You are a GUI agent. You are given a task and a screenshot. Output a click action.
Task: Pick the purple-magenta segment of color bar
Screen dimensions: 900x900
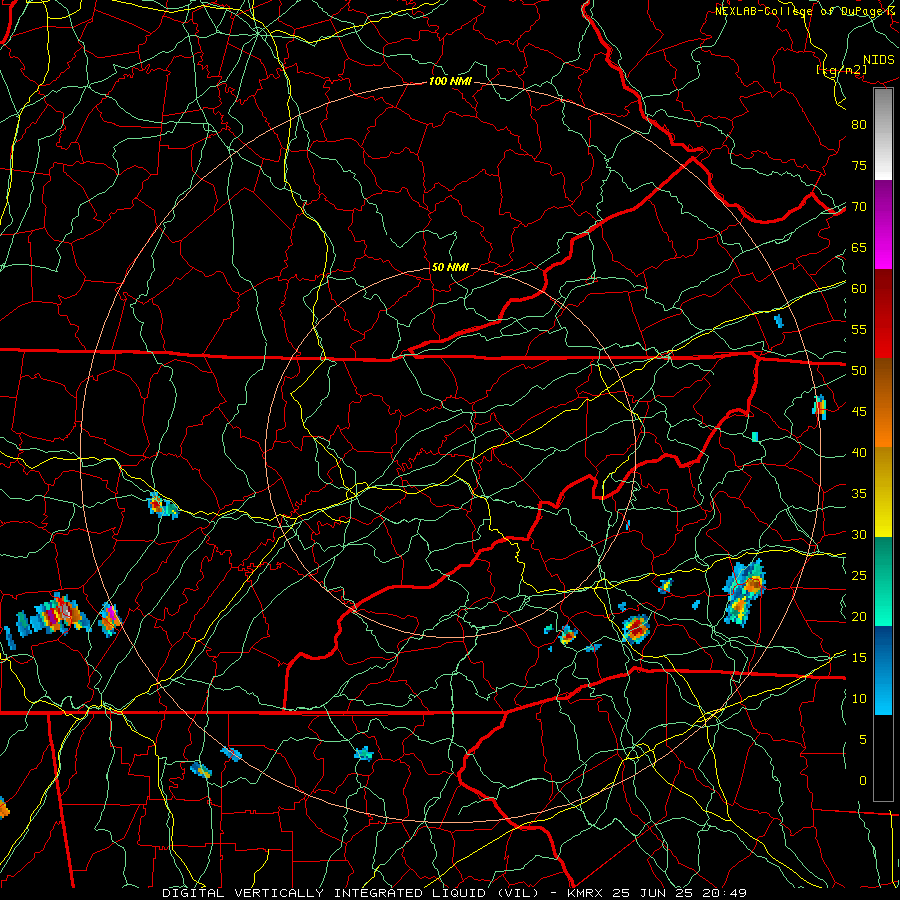pos(883,225)
